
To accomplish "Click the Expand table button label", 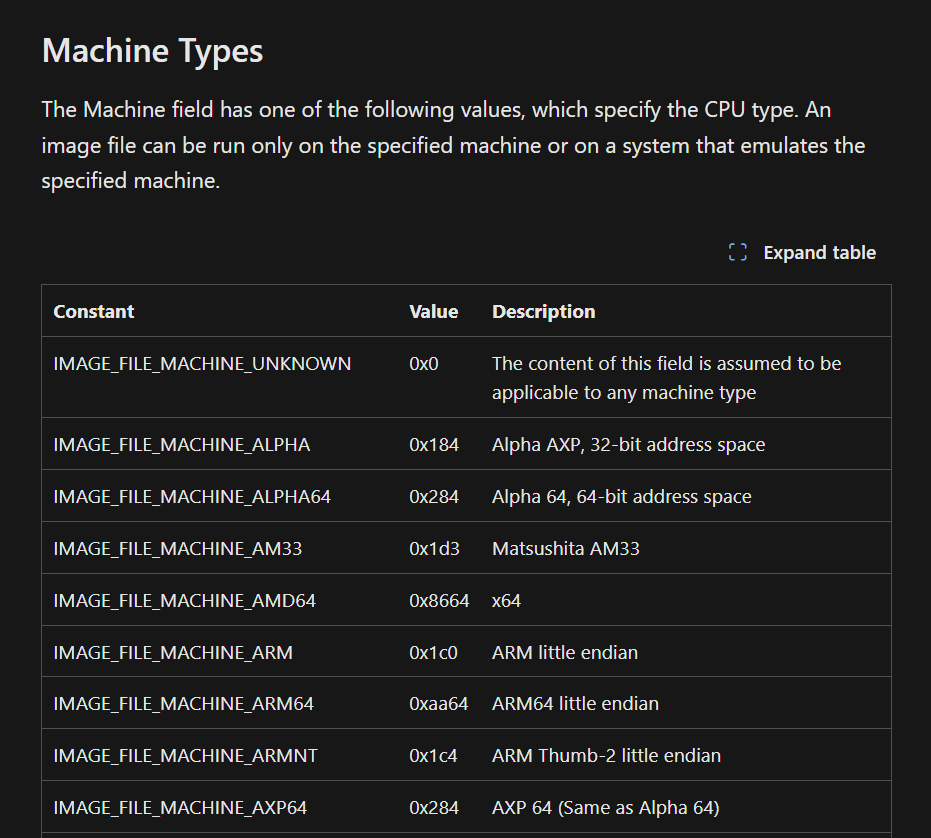I will tap(819, 252).
